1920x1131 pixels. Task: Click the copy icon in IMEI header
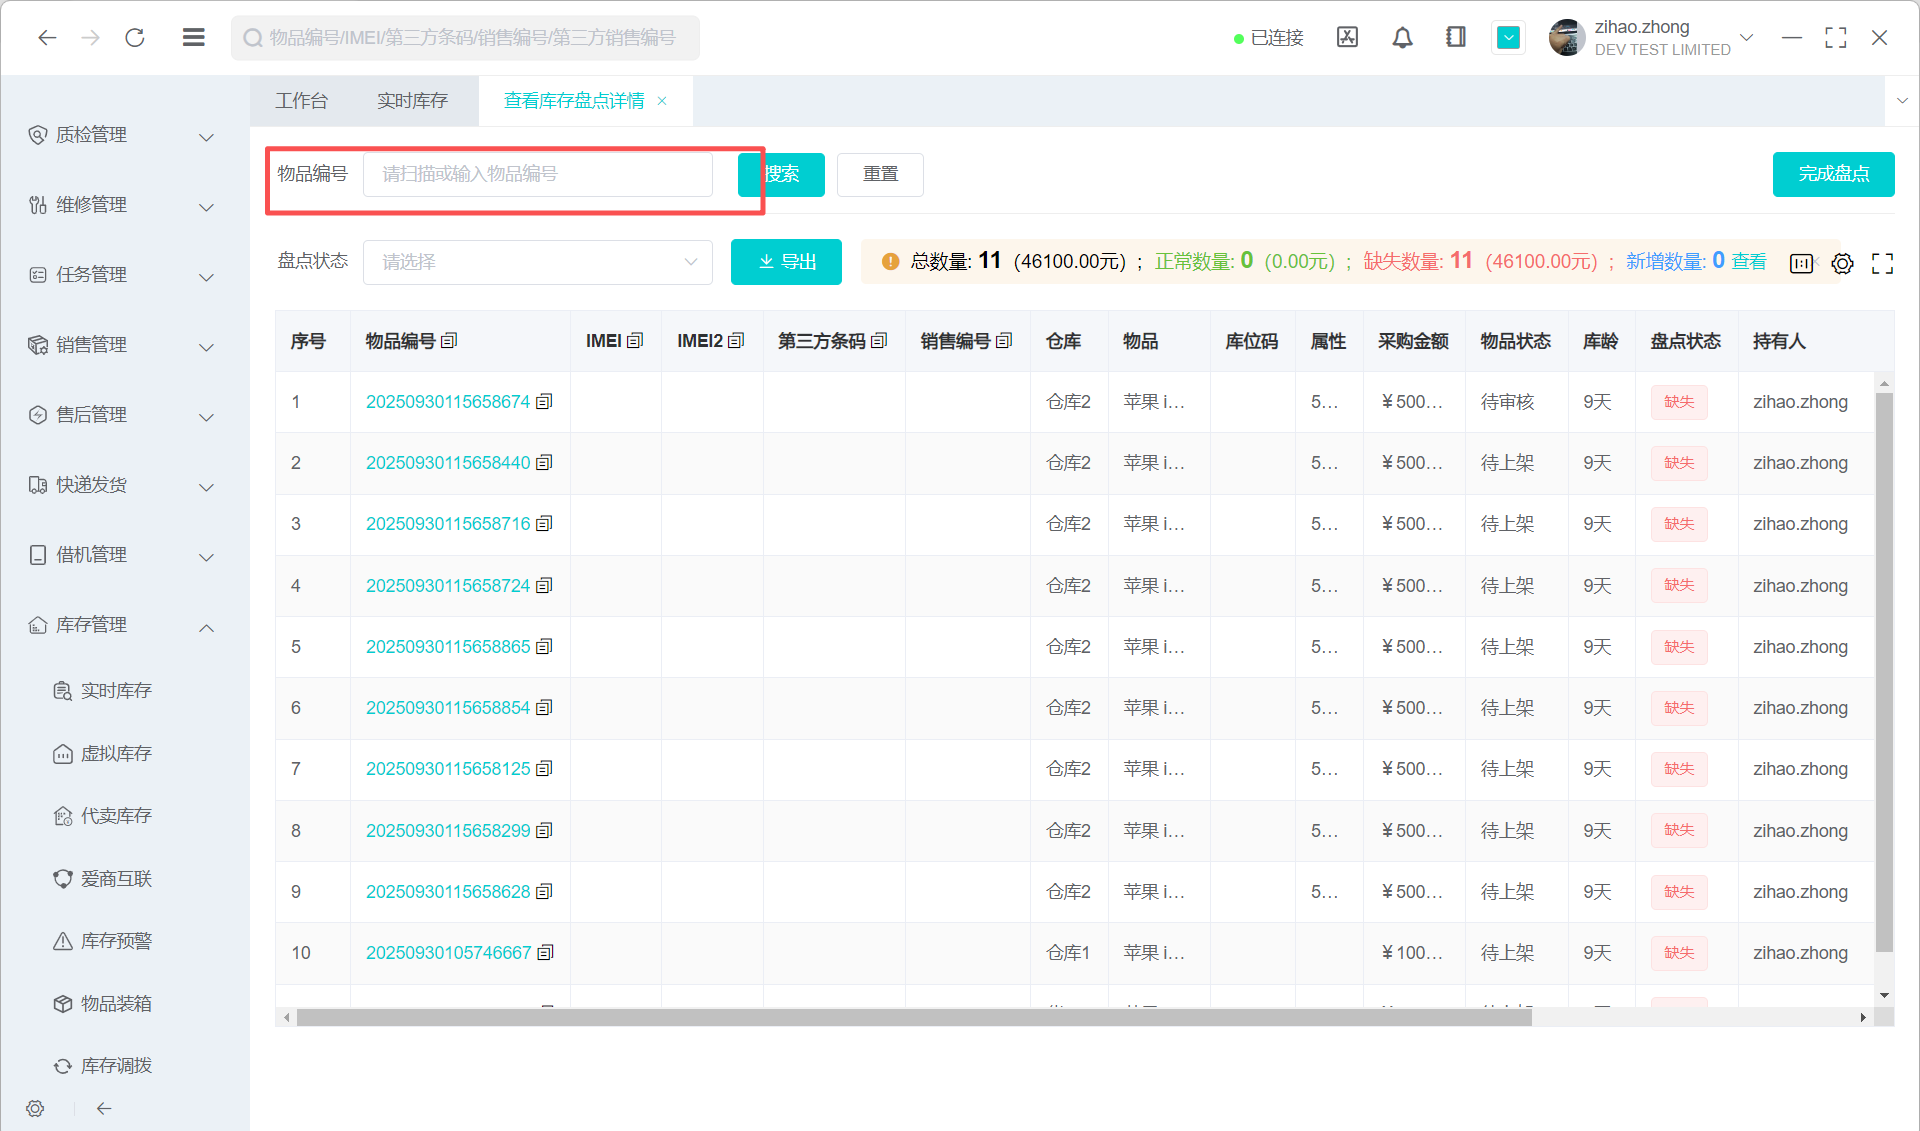coord(635,341)
